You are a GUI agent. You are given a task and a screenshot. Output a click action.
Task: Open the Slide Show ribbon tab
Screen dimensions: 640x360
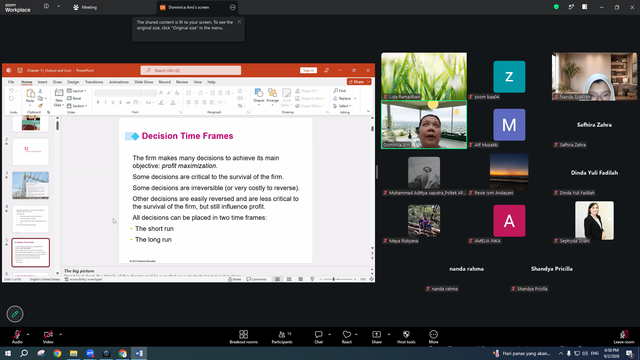pyautogui.click(x=144, y=82)
